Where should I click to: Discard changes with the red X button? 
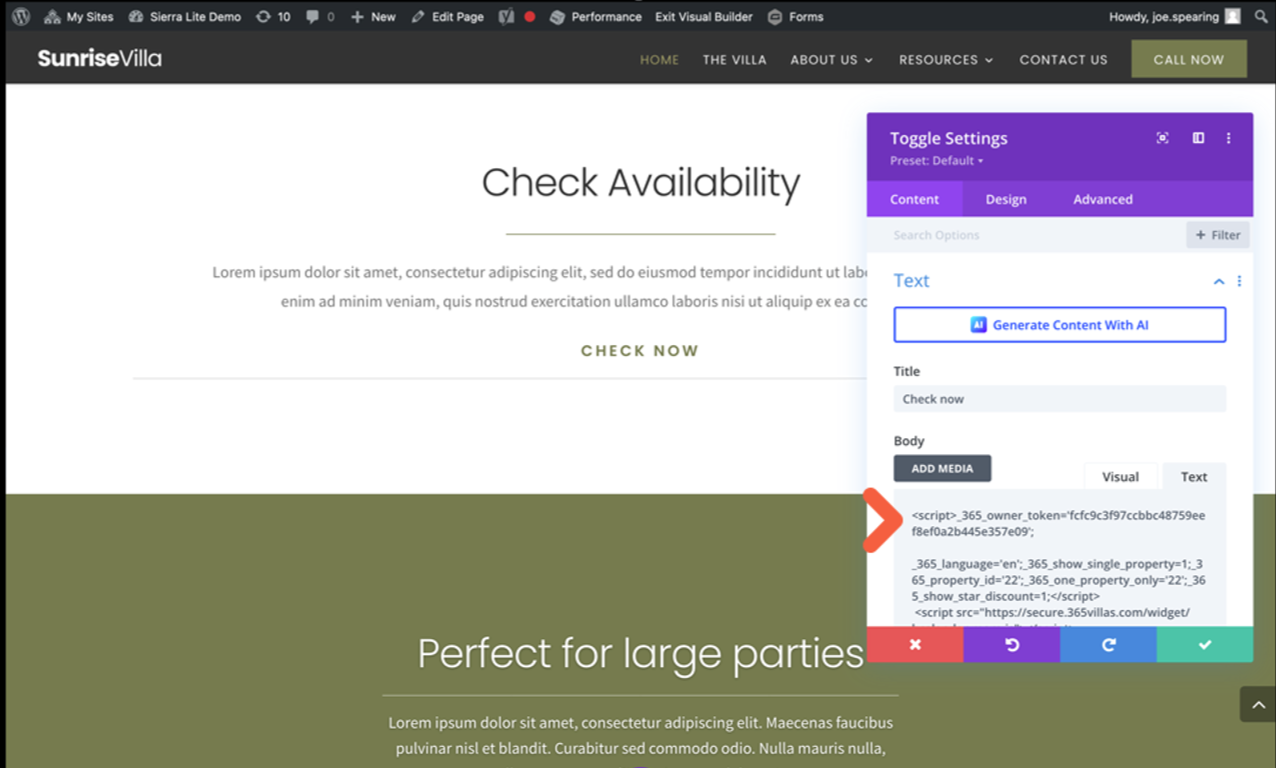click(x=915, y=645)
